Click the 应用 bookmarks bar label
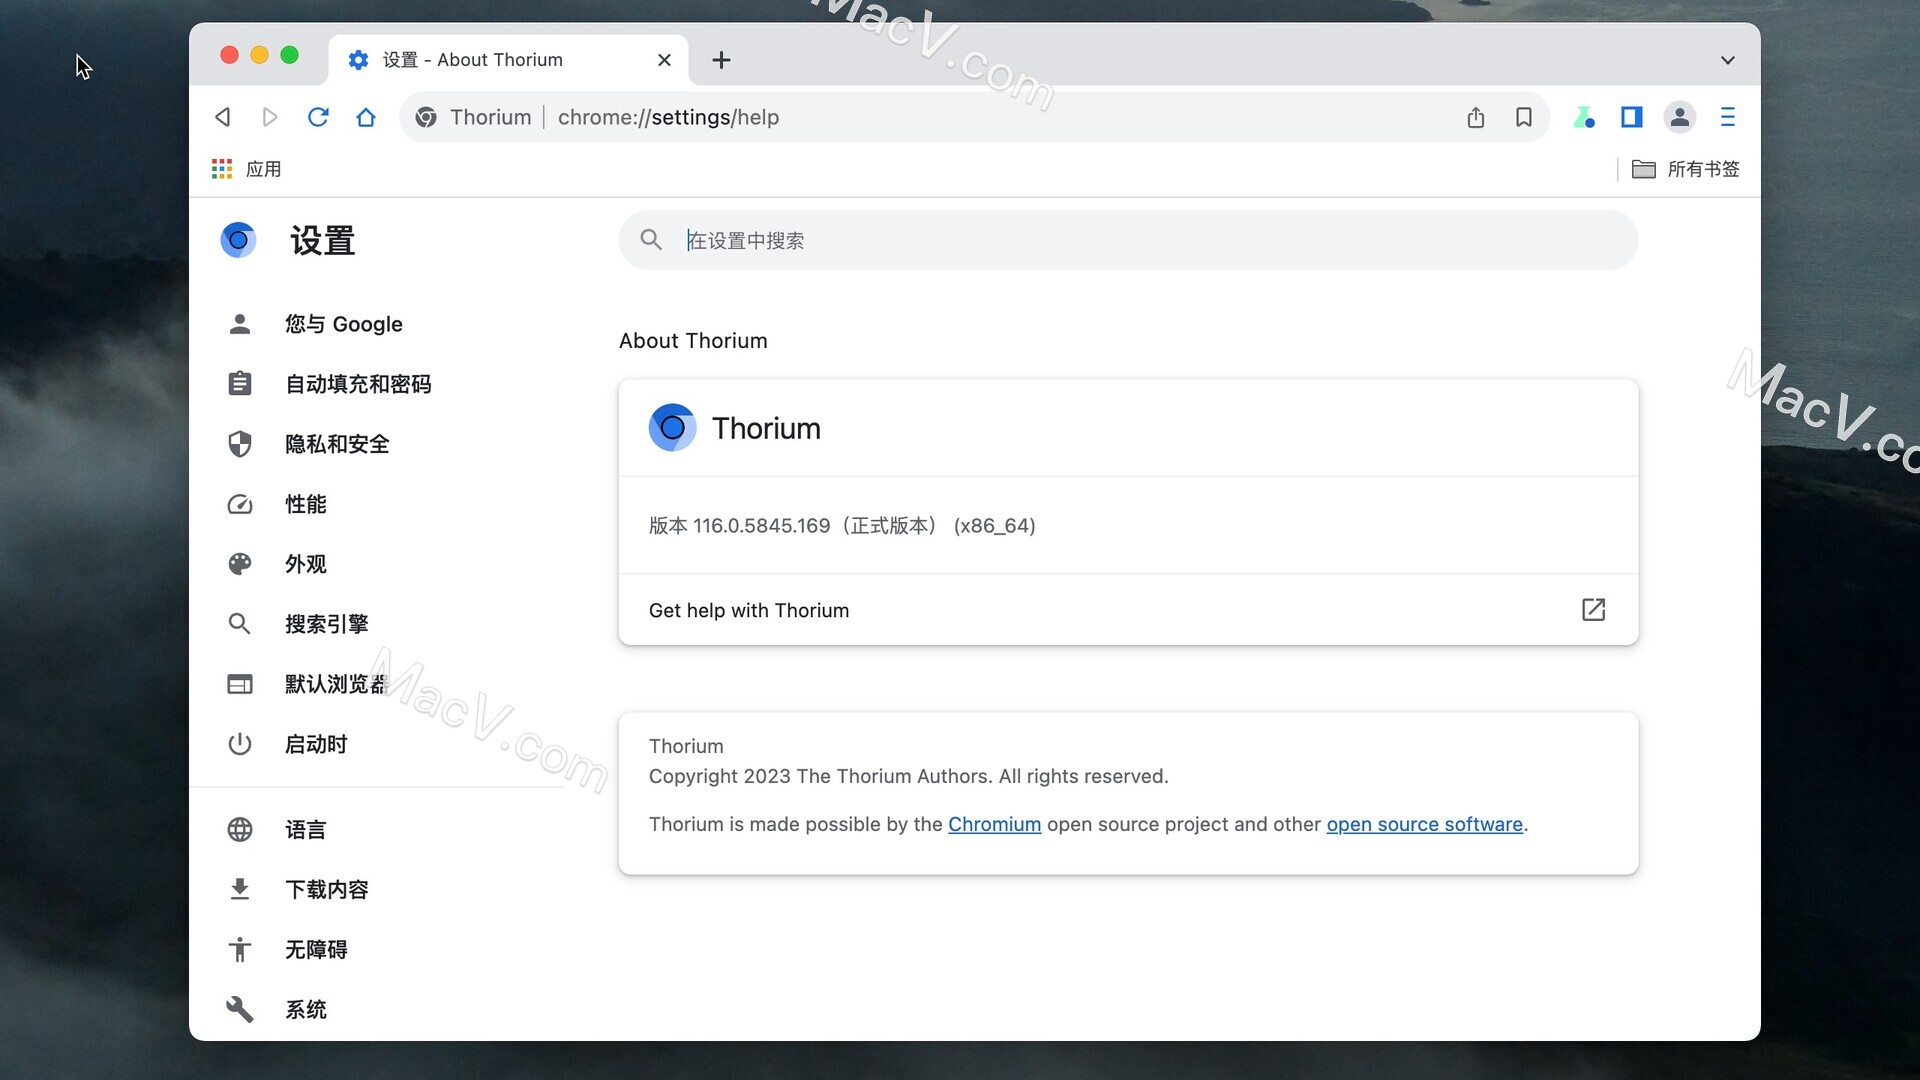 click(264, 169)
